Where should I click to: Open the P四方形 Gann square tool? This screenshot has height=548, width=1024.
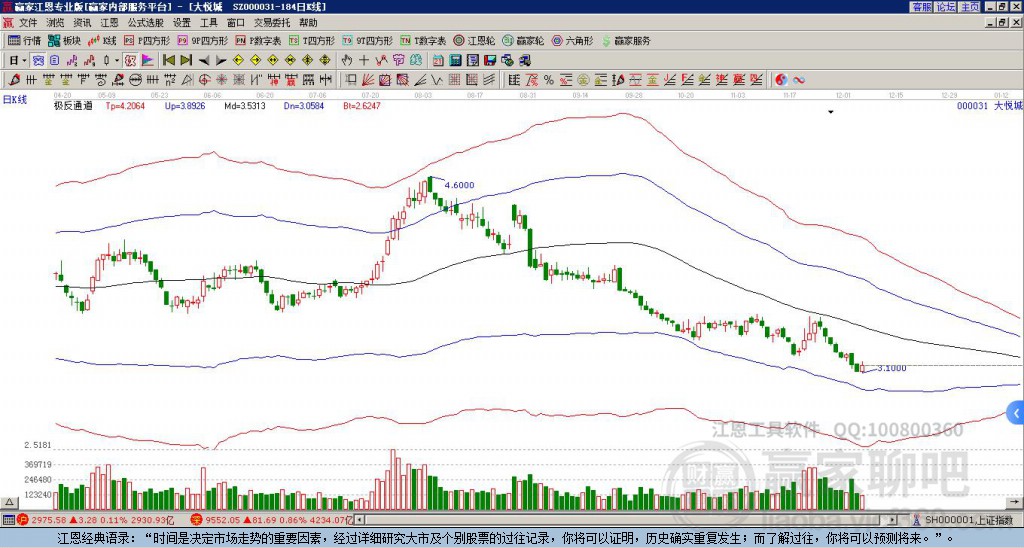(x=147, y=40)
